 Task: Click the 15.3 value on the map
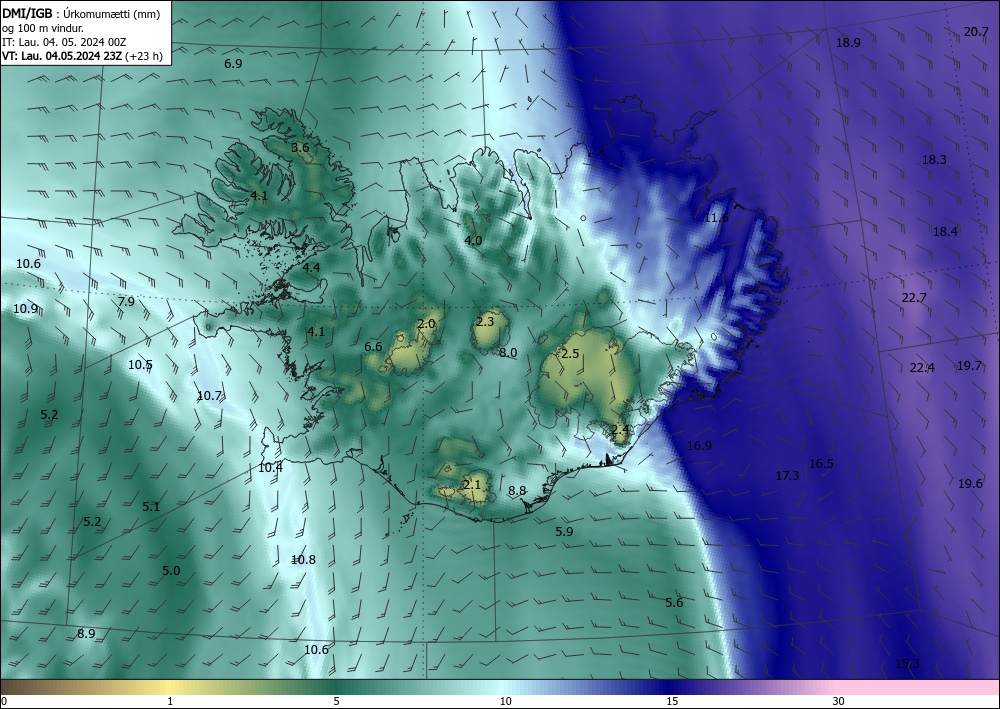click(x=908, y=664)
